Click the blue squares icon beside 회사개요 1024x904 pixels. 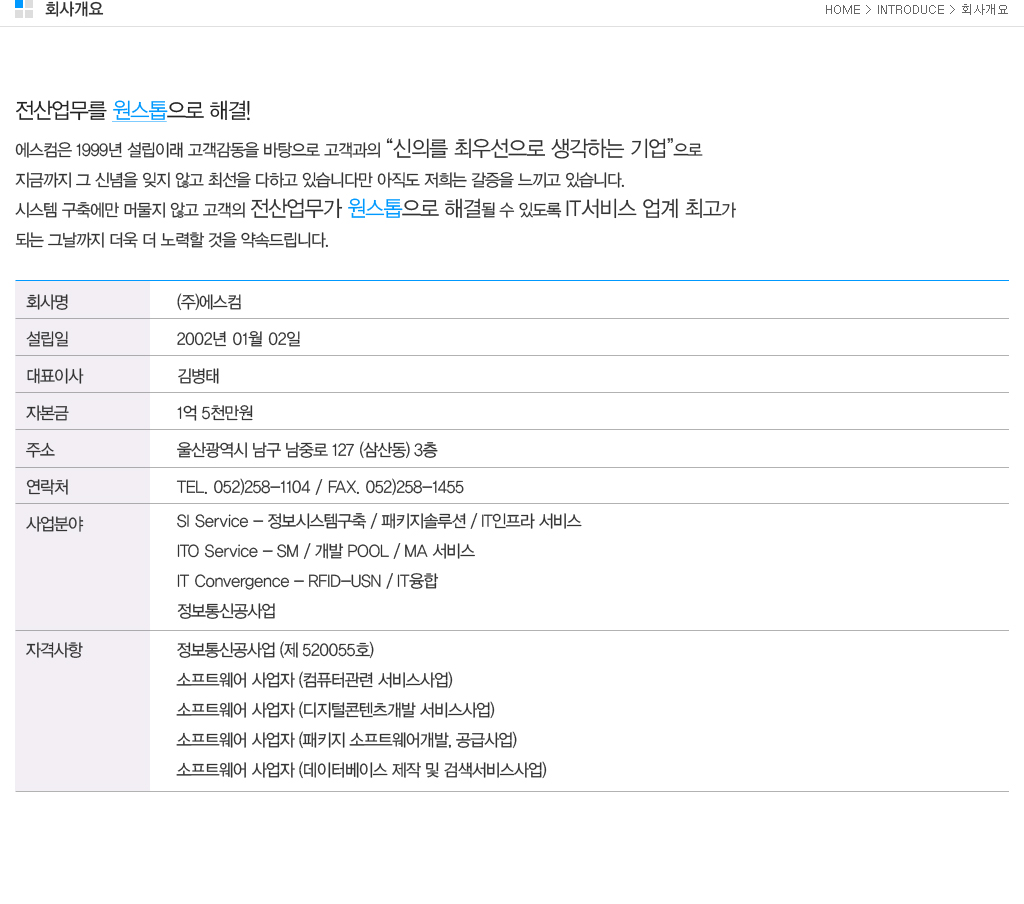(24, 8)
